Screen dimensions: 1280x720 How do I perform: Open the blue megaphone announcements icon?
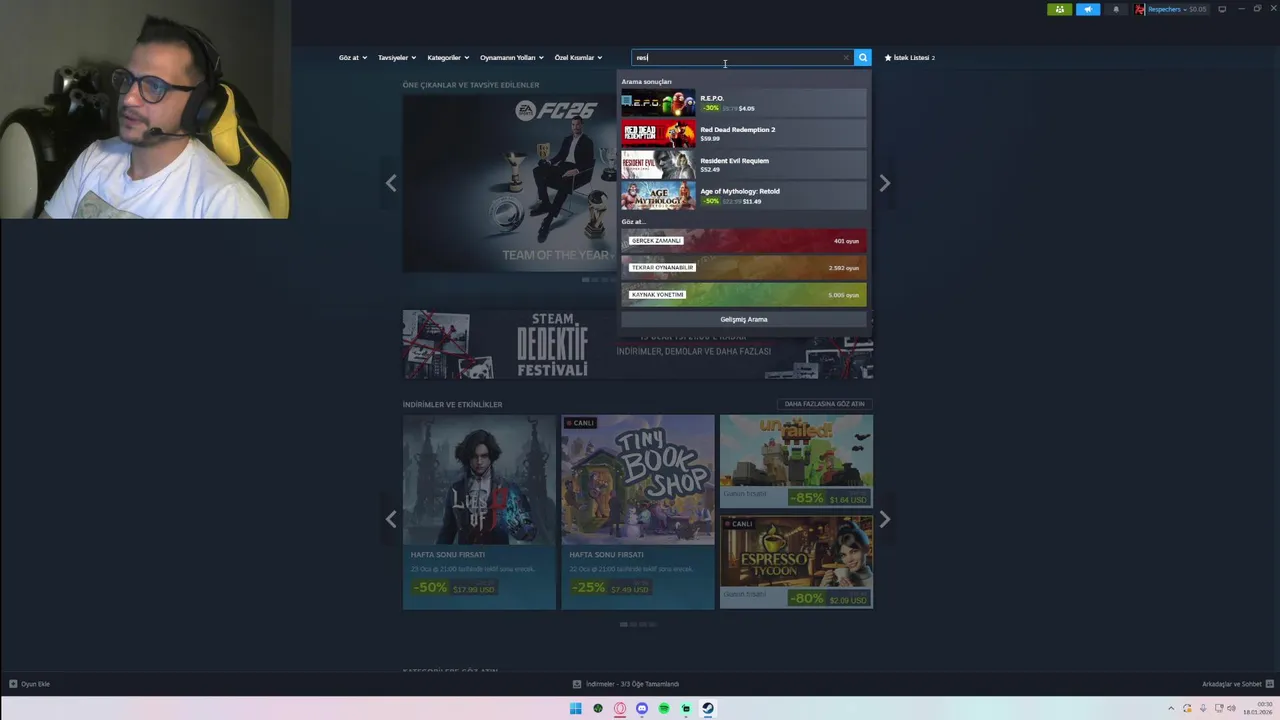click(1088, 9)
